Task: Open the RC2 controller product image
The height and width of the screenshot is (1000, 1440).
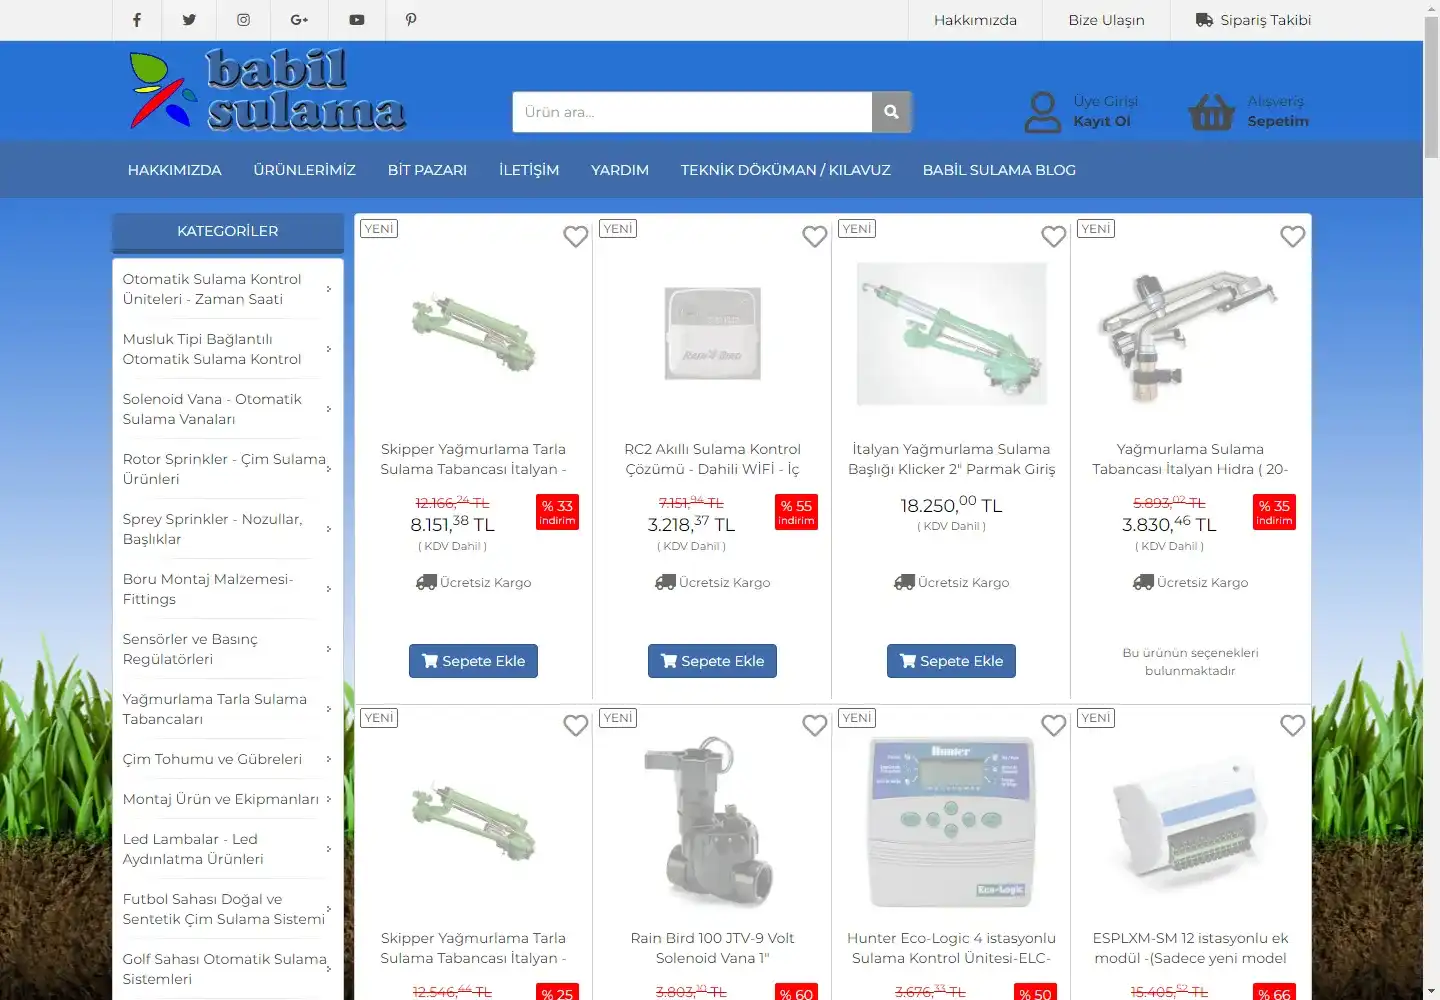Action: pyautogui.click(x=712, y=333)
